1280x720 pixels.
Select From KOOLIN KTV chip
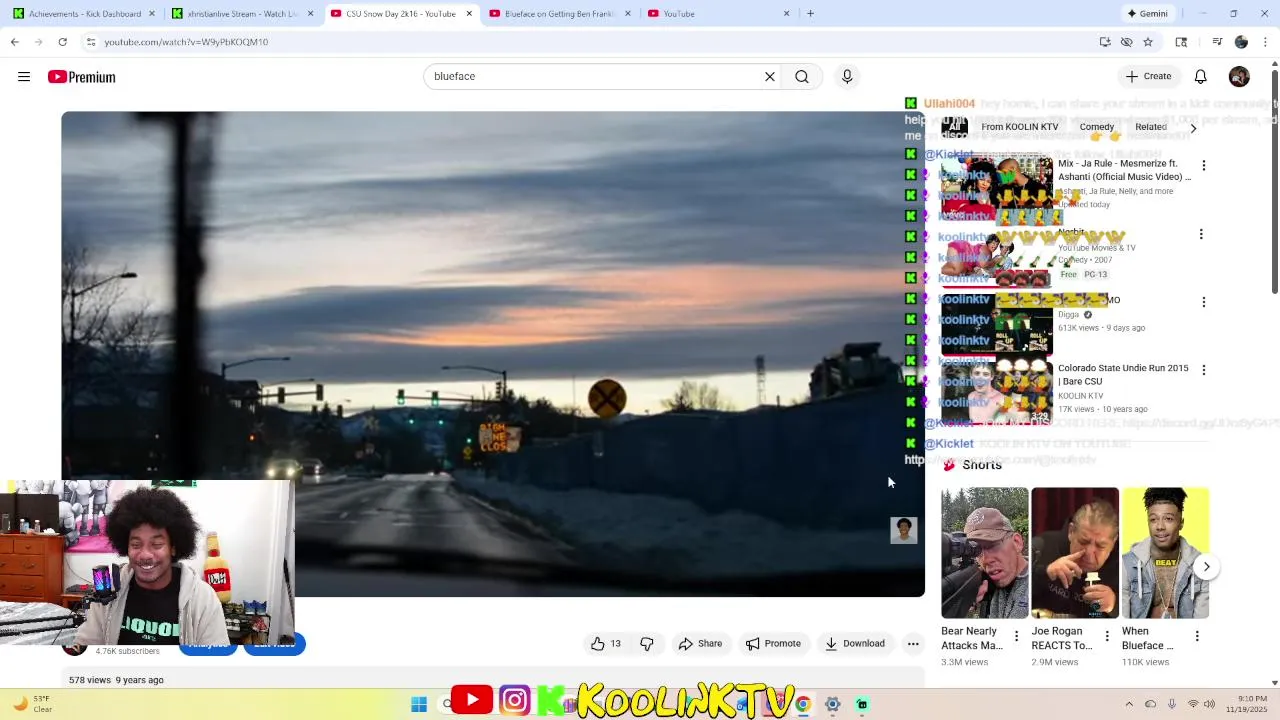(1019, 127)
